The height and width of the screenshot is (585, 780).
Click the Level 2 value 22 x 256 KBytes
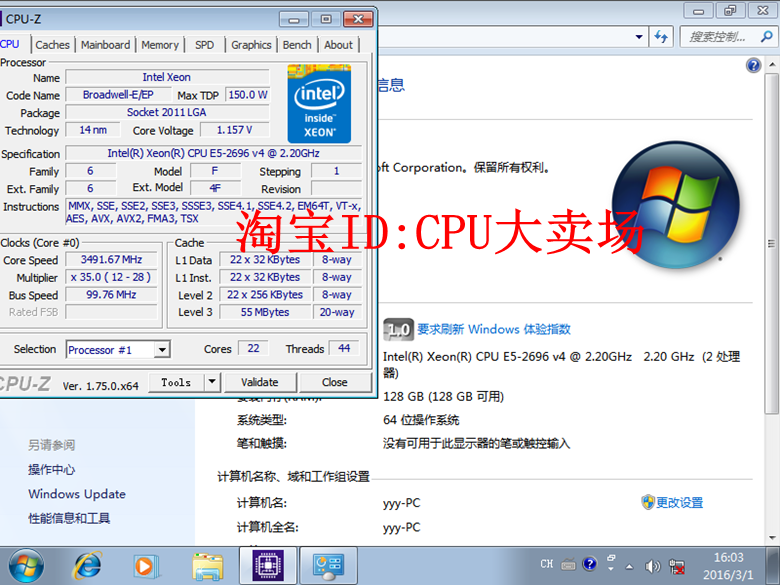(265, 294)
